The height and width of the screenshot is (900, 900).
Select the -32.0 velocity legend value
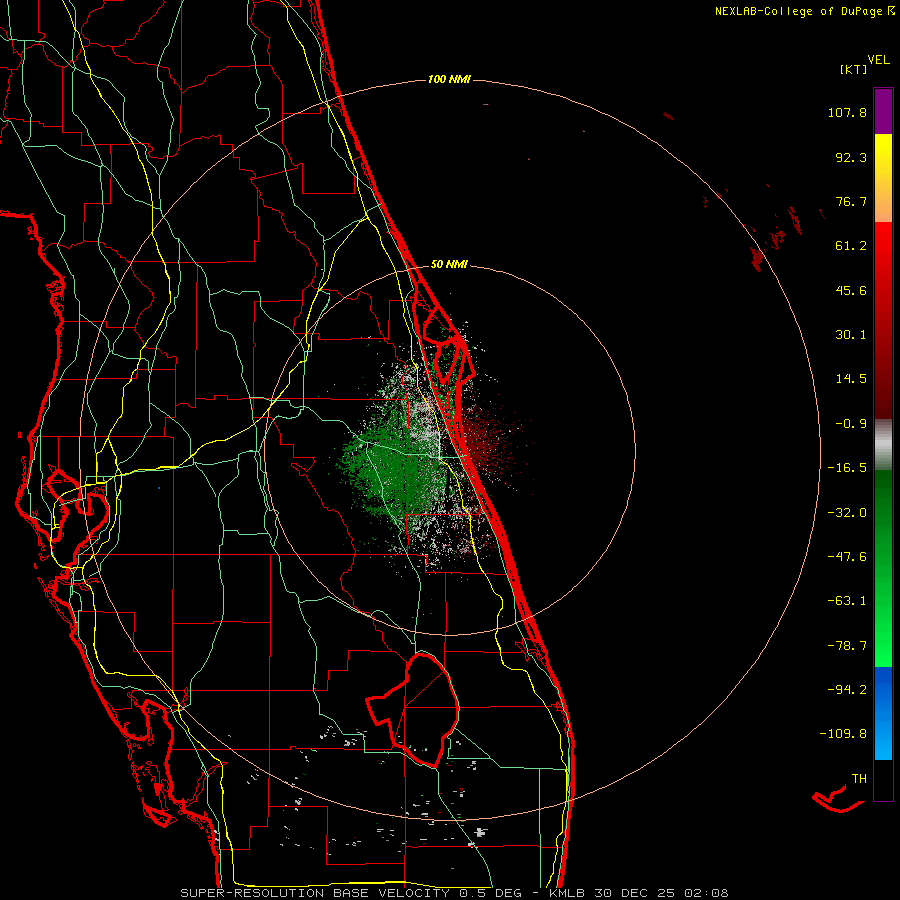tap(847, 513)
